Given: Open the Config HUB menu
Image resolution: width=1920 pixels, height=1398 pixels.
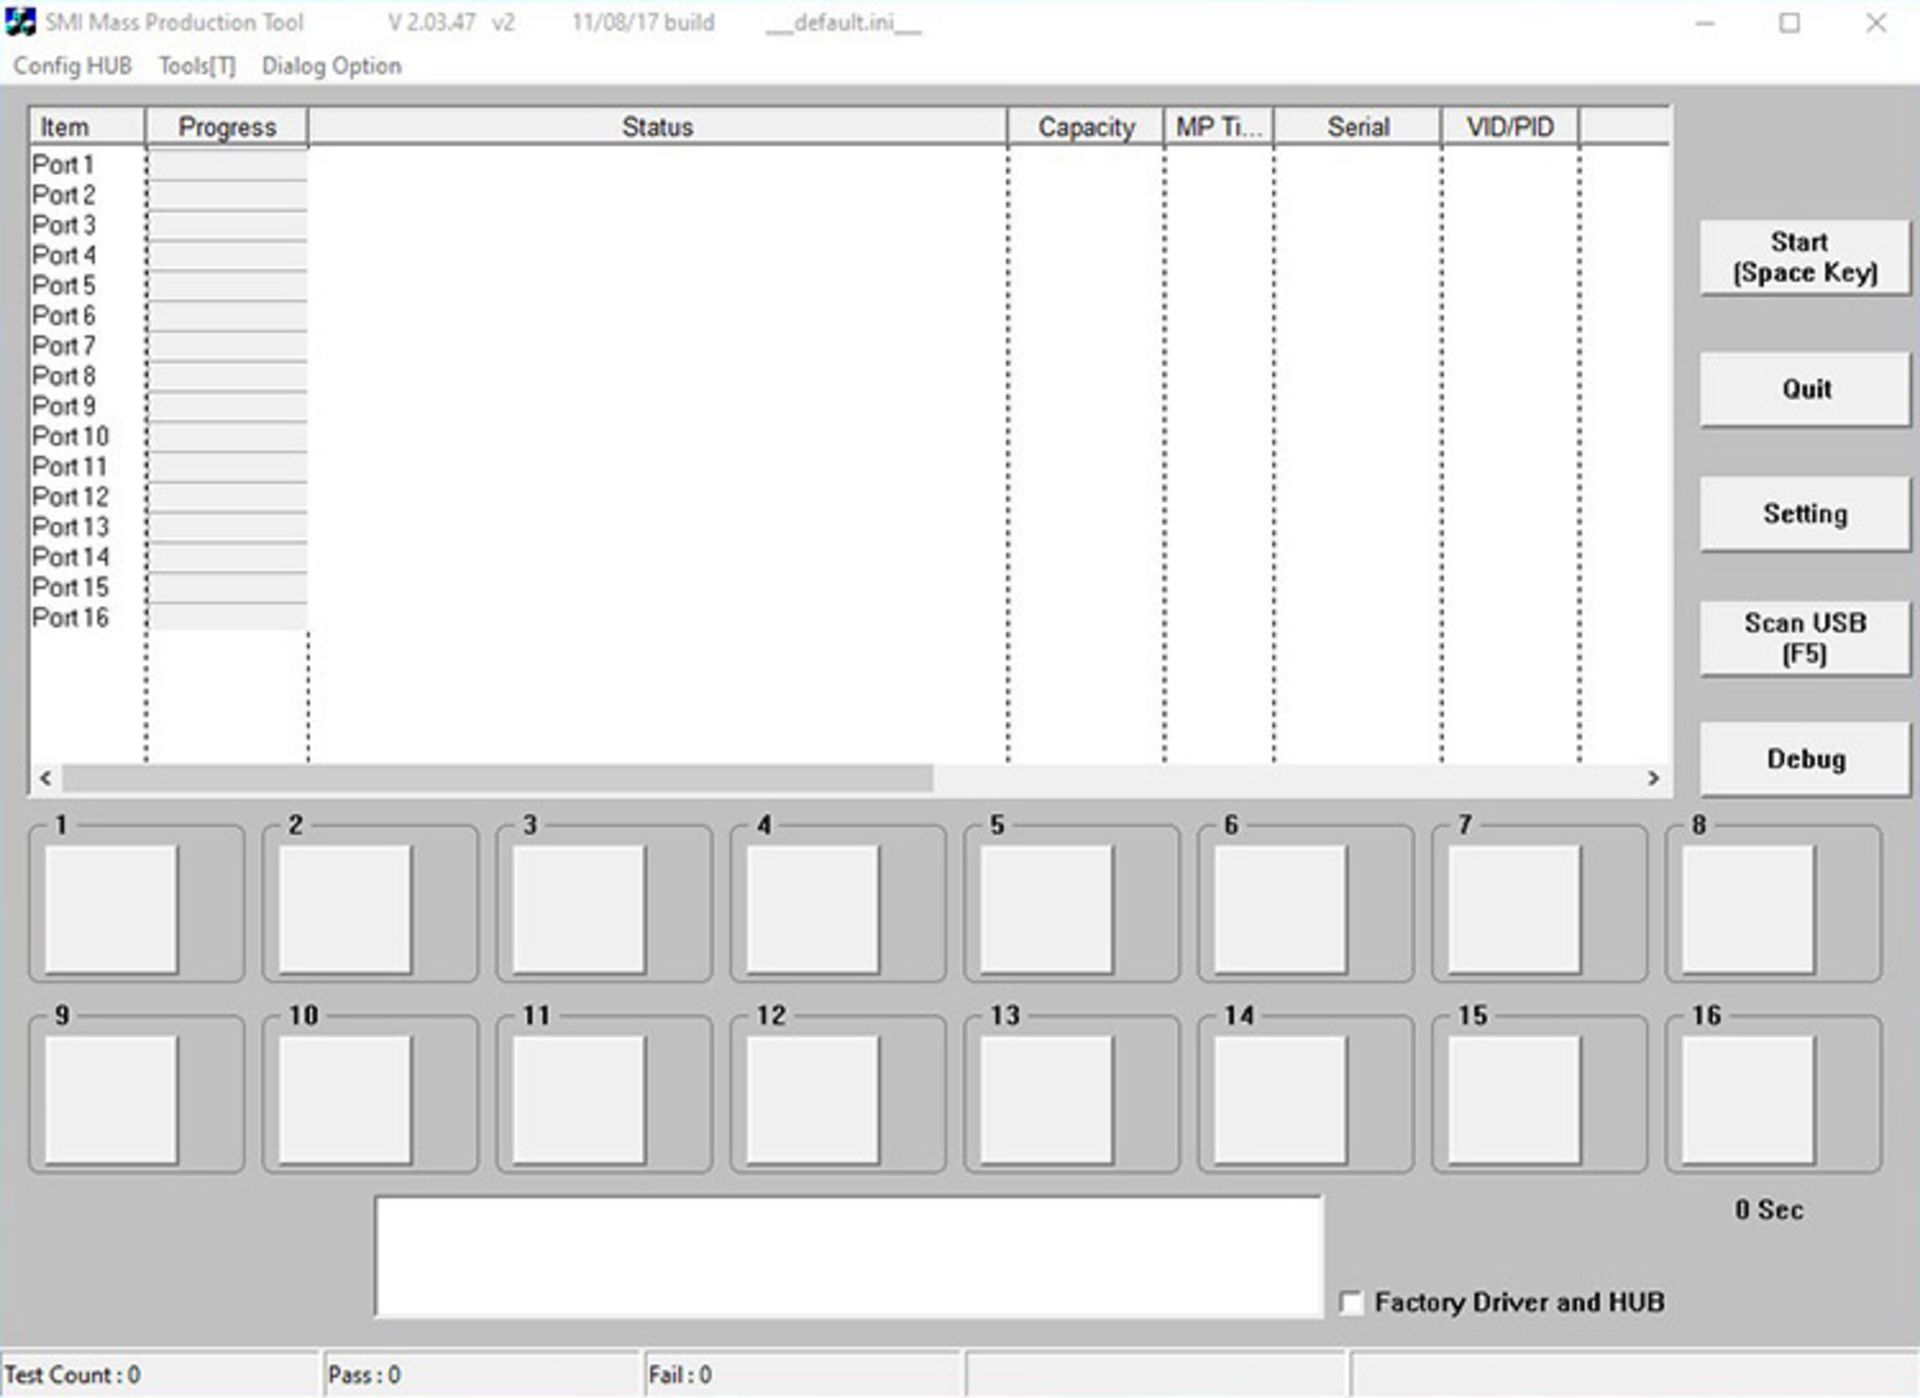Looking at the screenshot, I should [72, 66].
